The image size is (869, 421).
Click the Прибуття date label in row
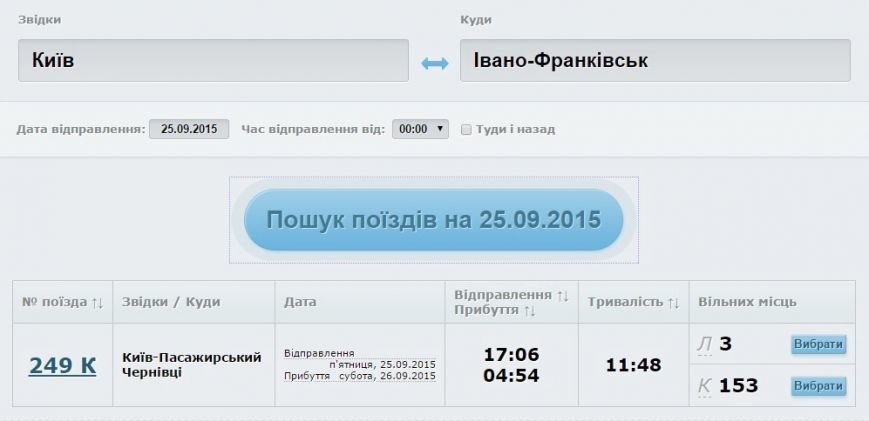tap(308, 376)
